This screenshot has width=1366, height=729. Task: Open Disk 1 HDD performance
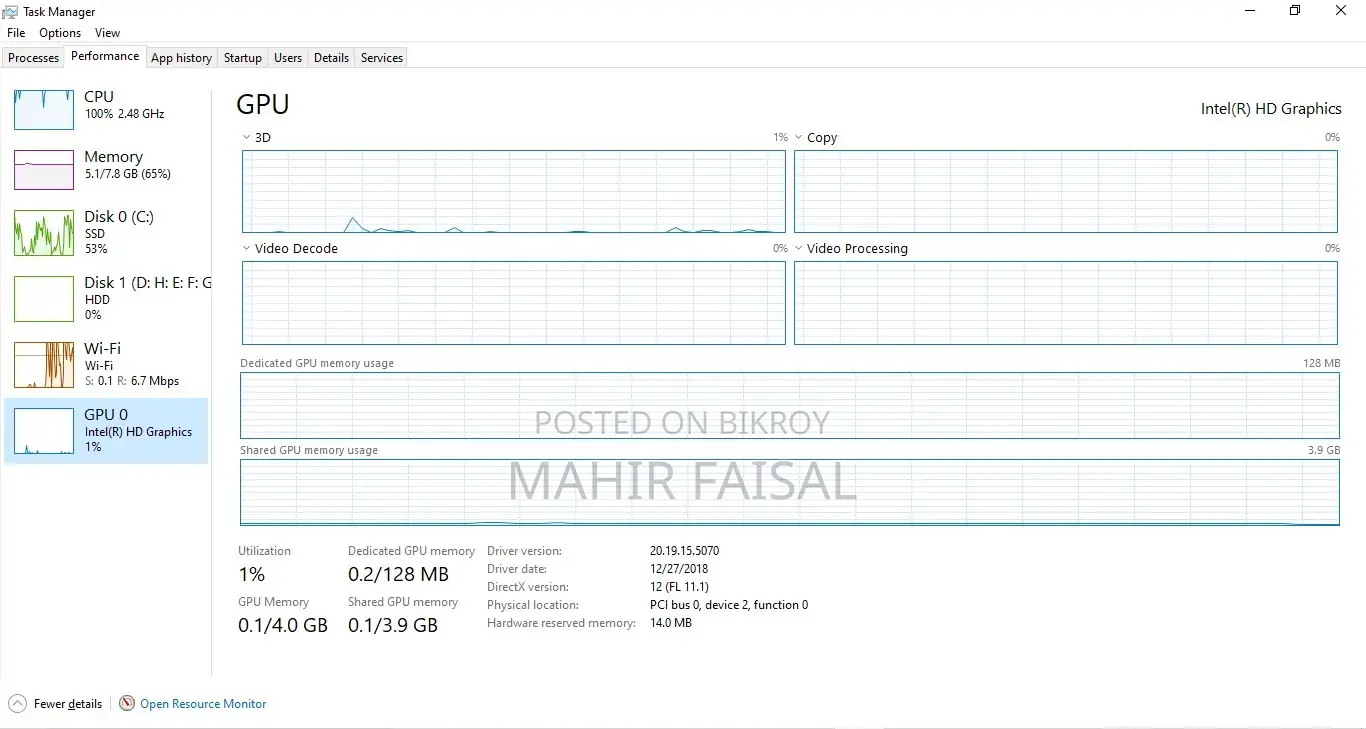[107, 298]
